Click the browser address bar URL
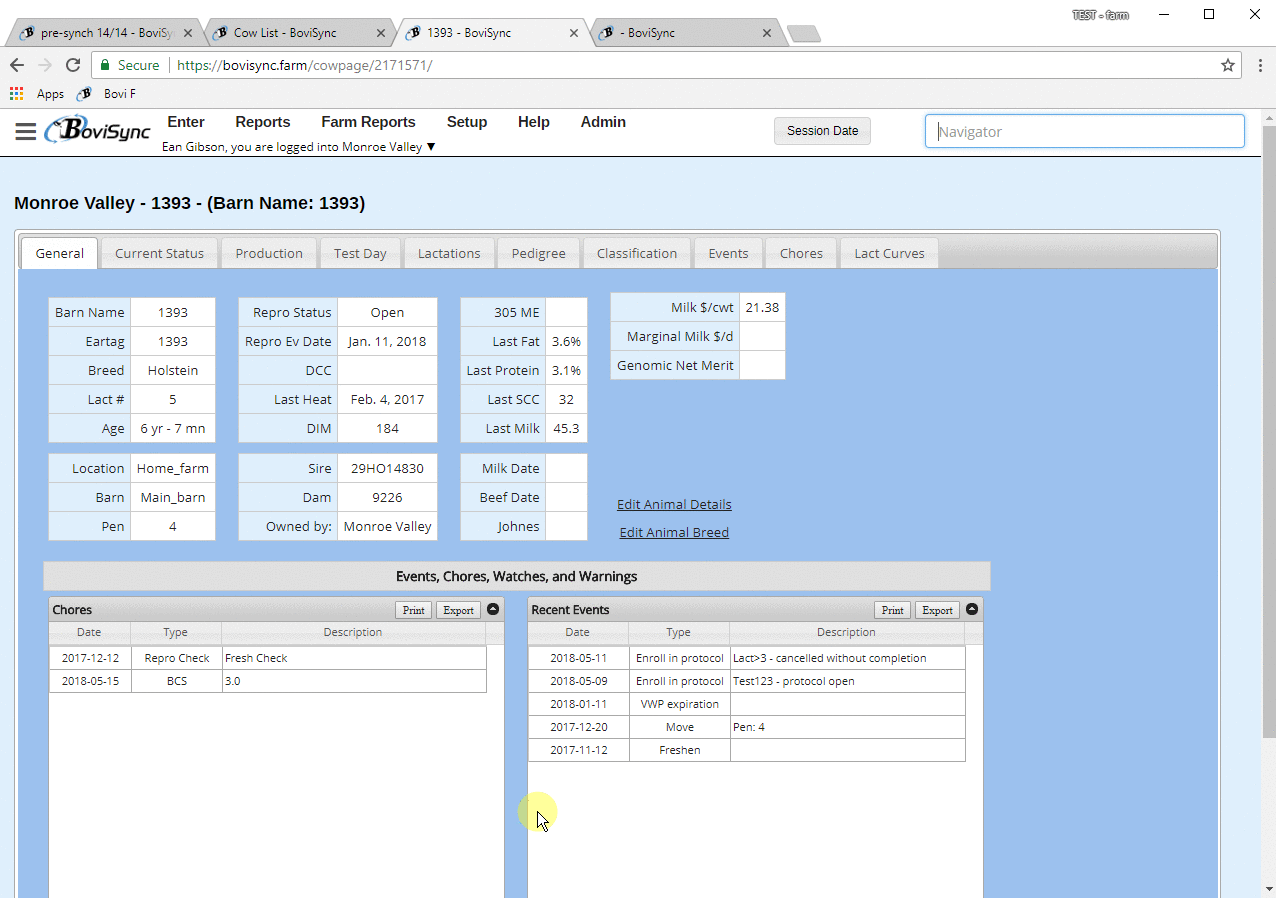The image size is (1276, 898). coord(305,65)
